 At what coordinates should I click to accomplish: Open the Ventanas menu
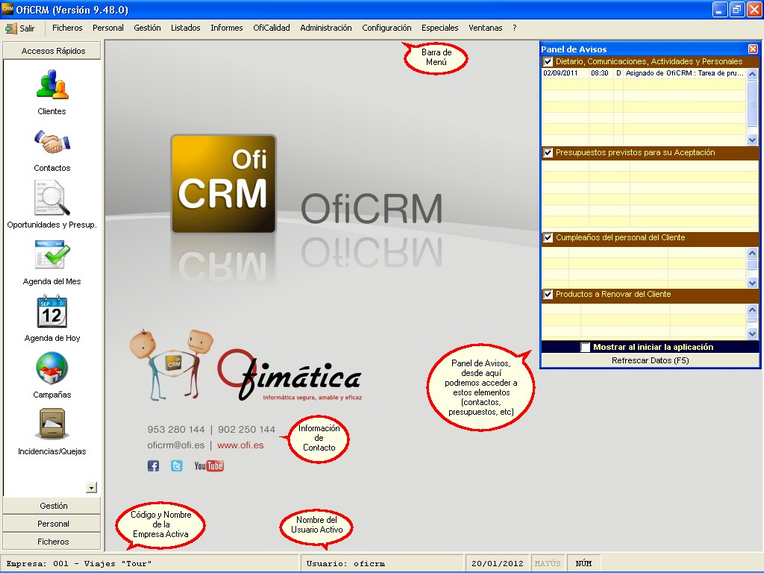(485, 28)
